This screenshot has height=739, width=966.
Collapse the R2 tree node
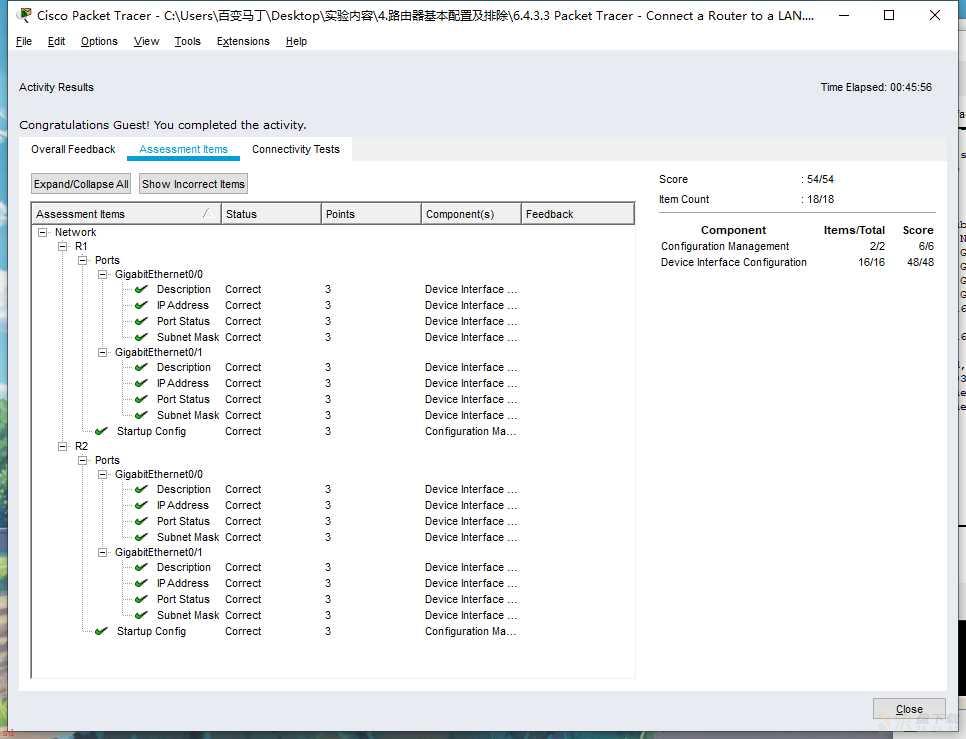click(63, 446)
